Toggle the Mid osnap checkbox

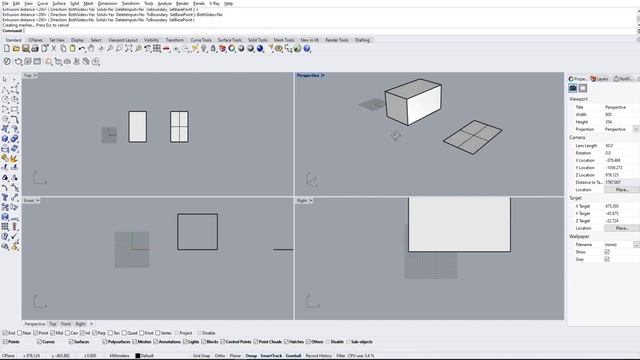point(53,333)
